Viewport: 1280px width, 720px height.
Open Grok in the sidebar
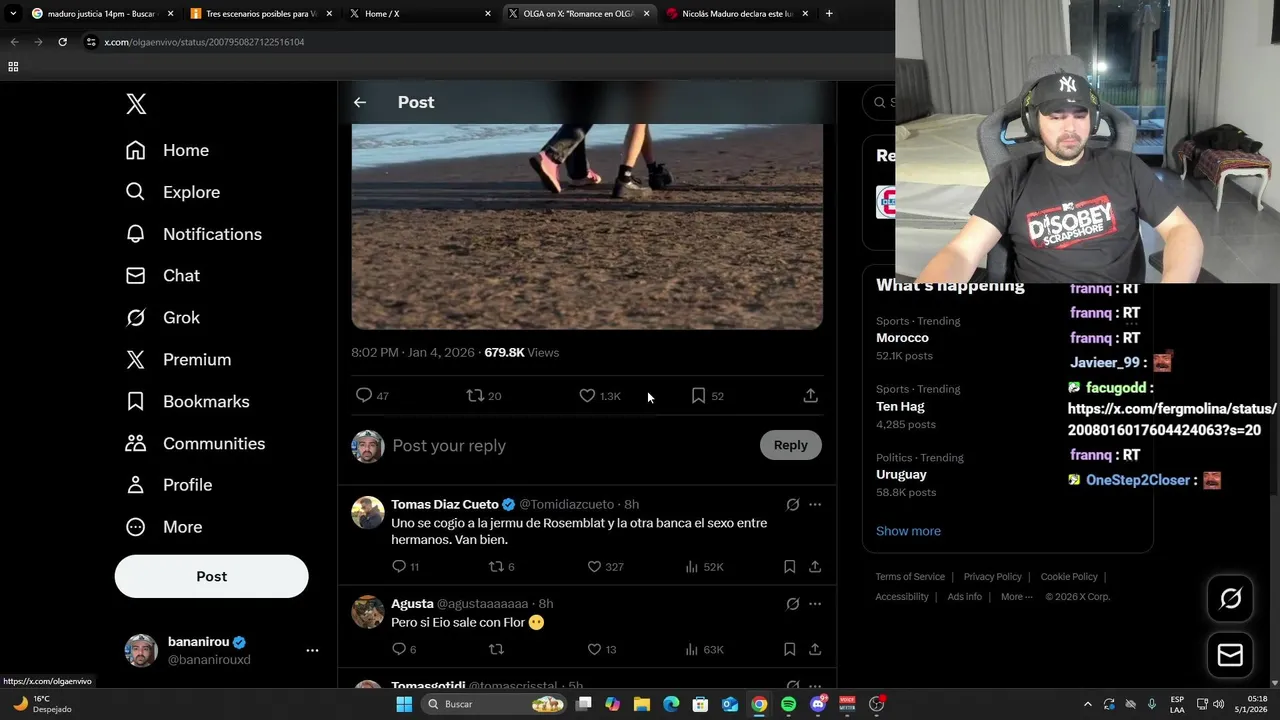[x=162, y=317]
